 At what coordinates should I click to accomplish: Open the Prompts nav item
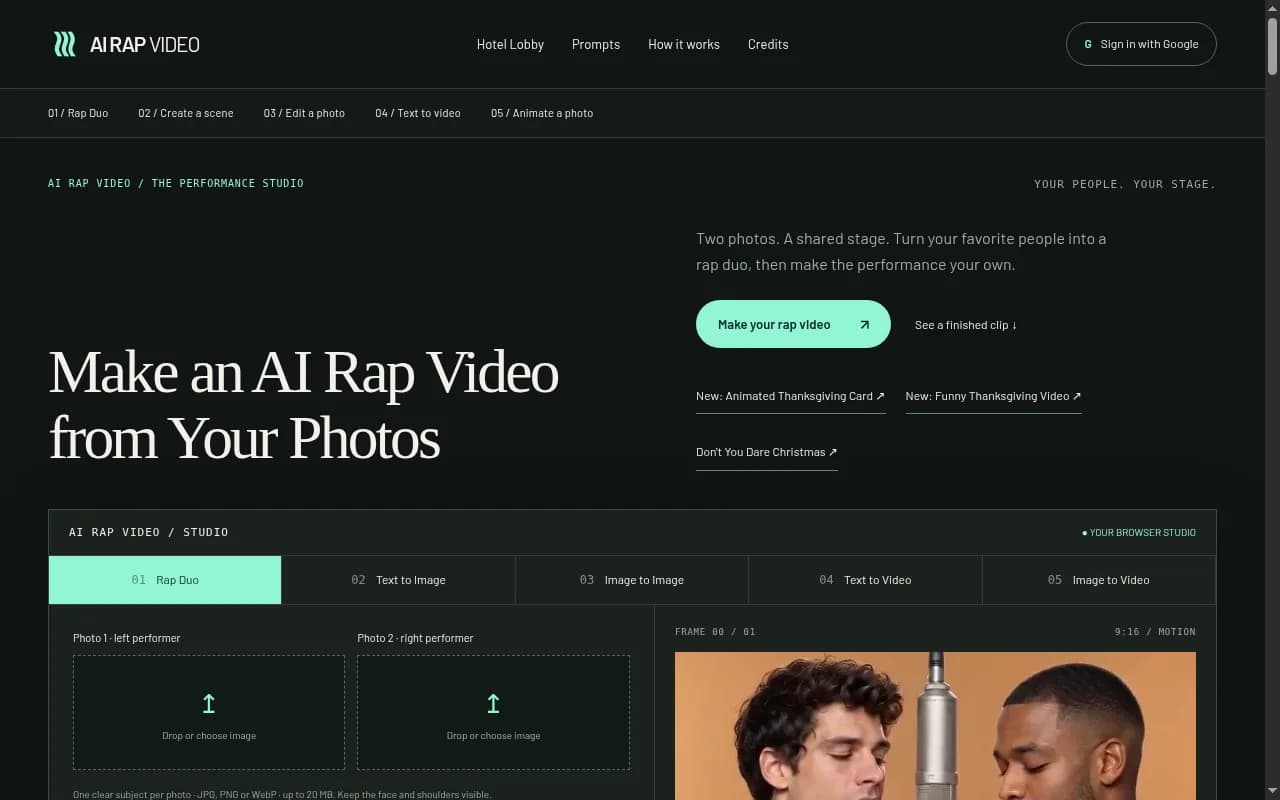point(596,44)
